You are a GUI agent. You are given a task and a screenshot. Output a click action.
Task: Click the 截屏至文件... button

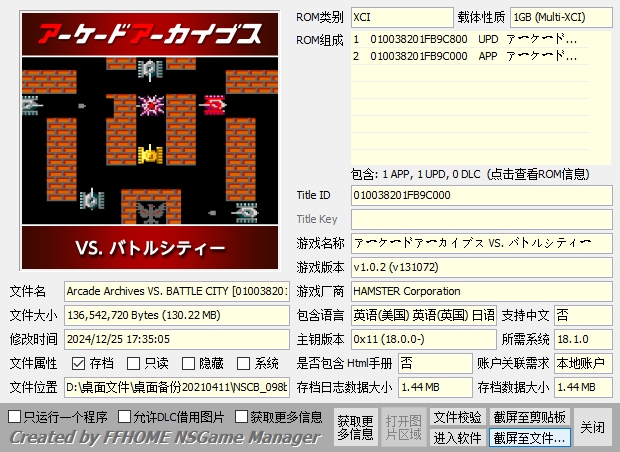click(x=529, y=438)
